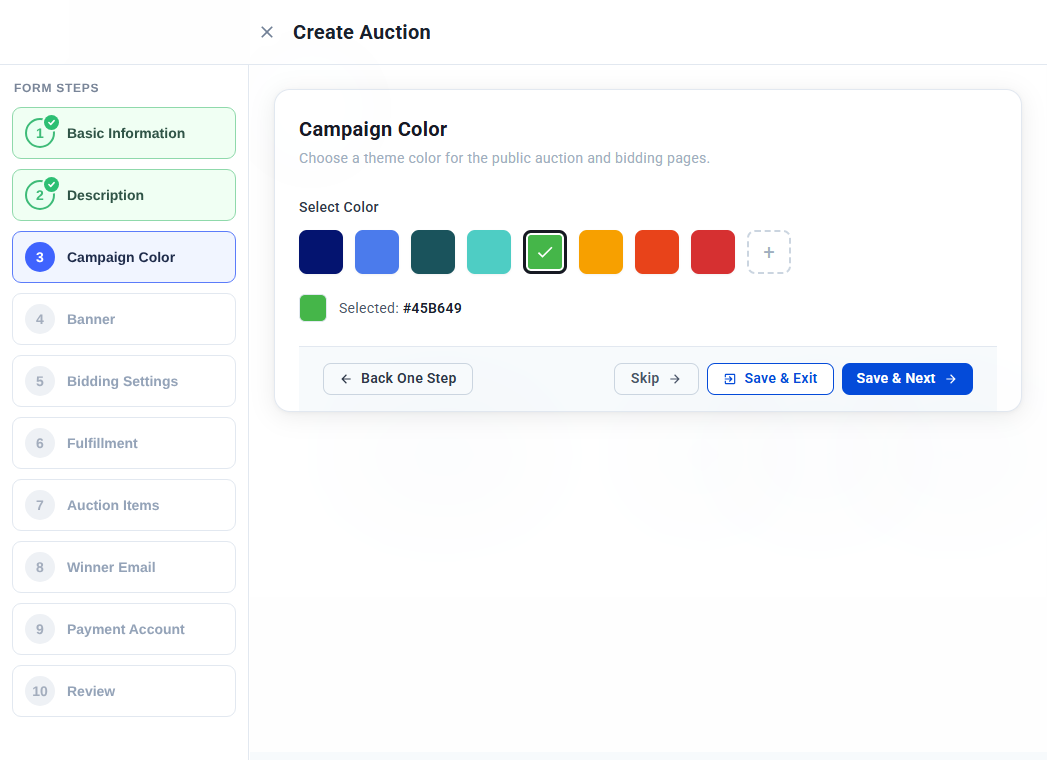
Task: Close the Create Auction form
Action: 266,32
